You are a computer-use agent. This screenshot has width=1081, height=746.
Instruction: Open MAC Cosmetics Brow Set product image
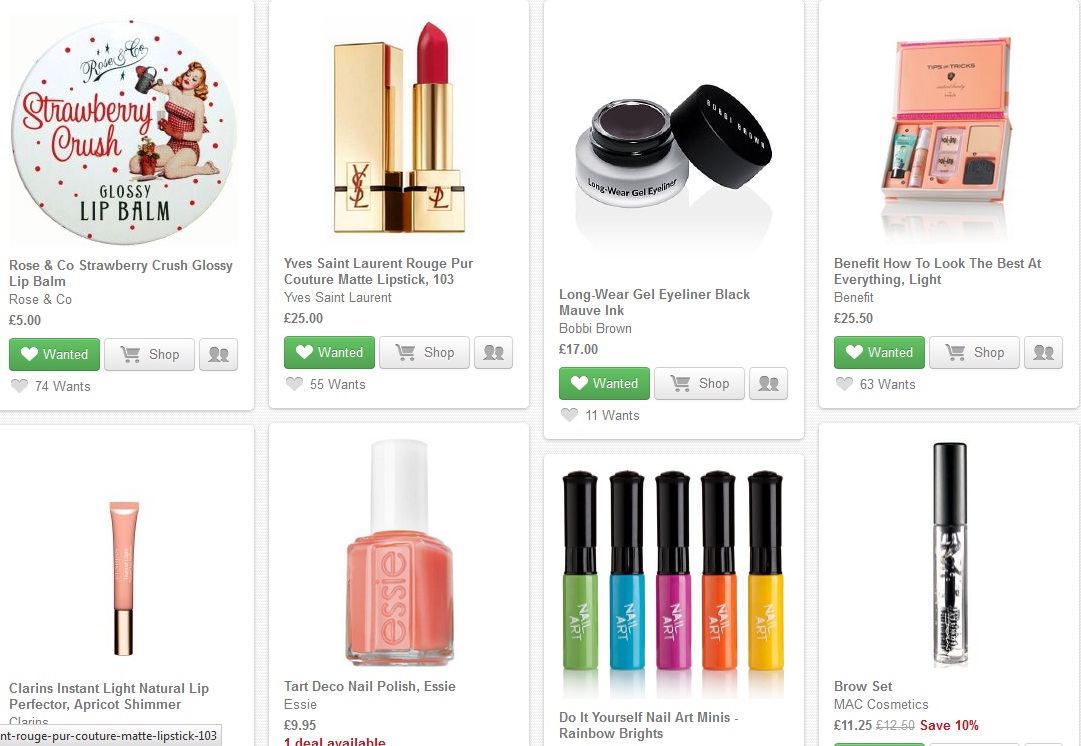pos(948,553)
